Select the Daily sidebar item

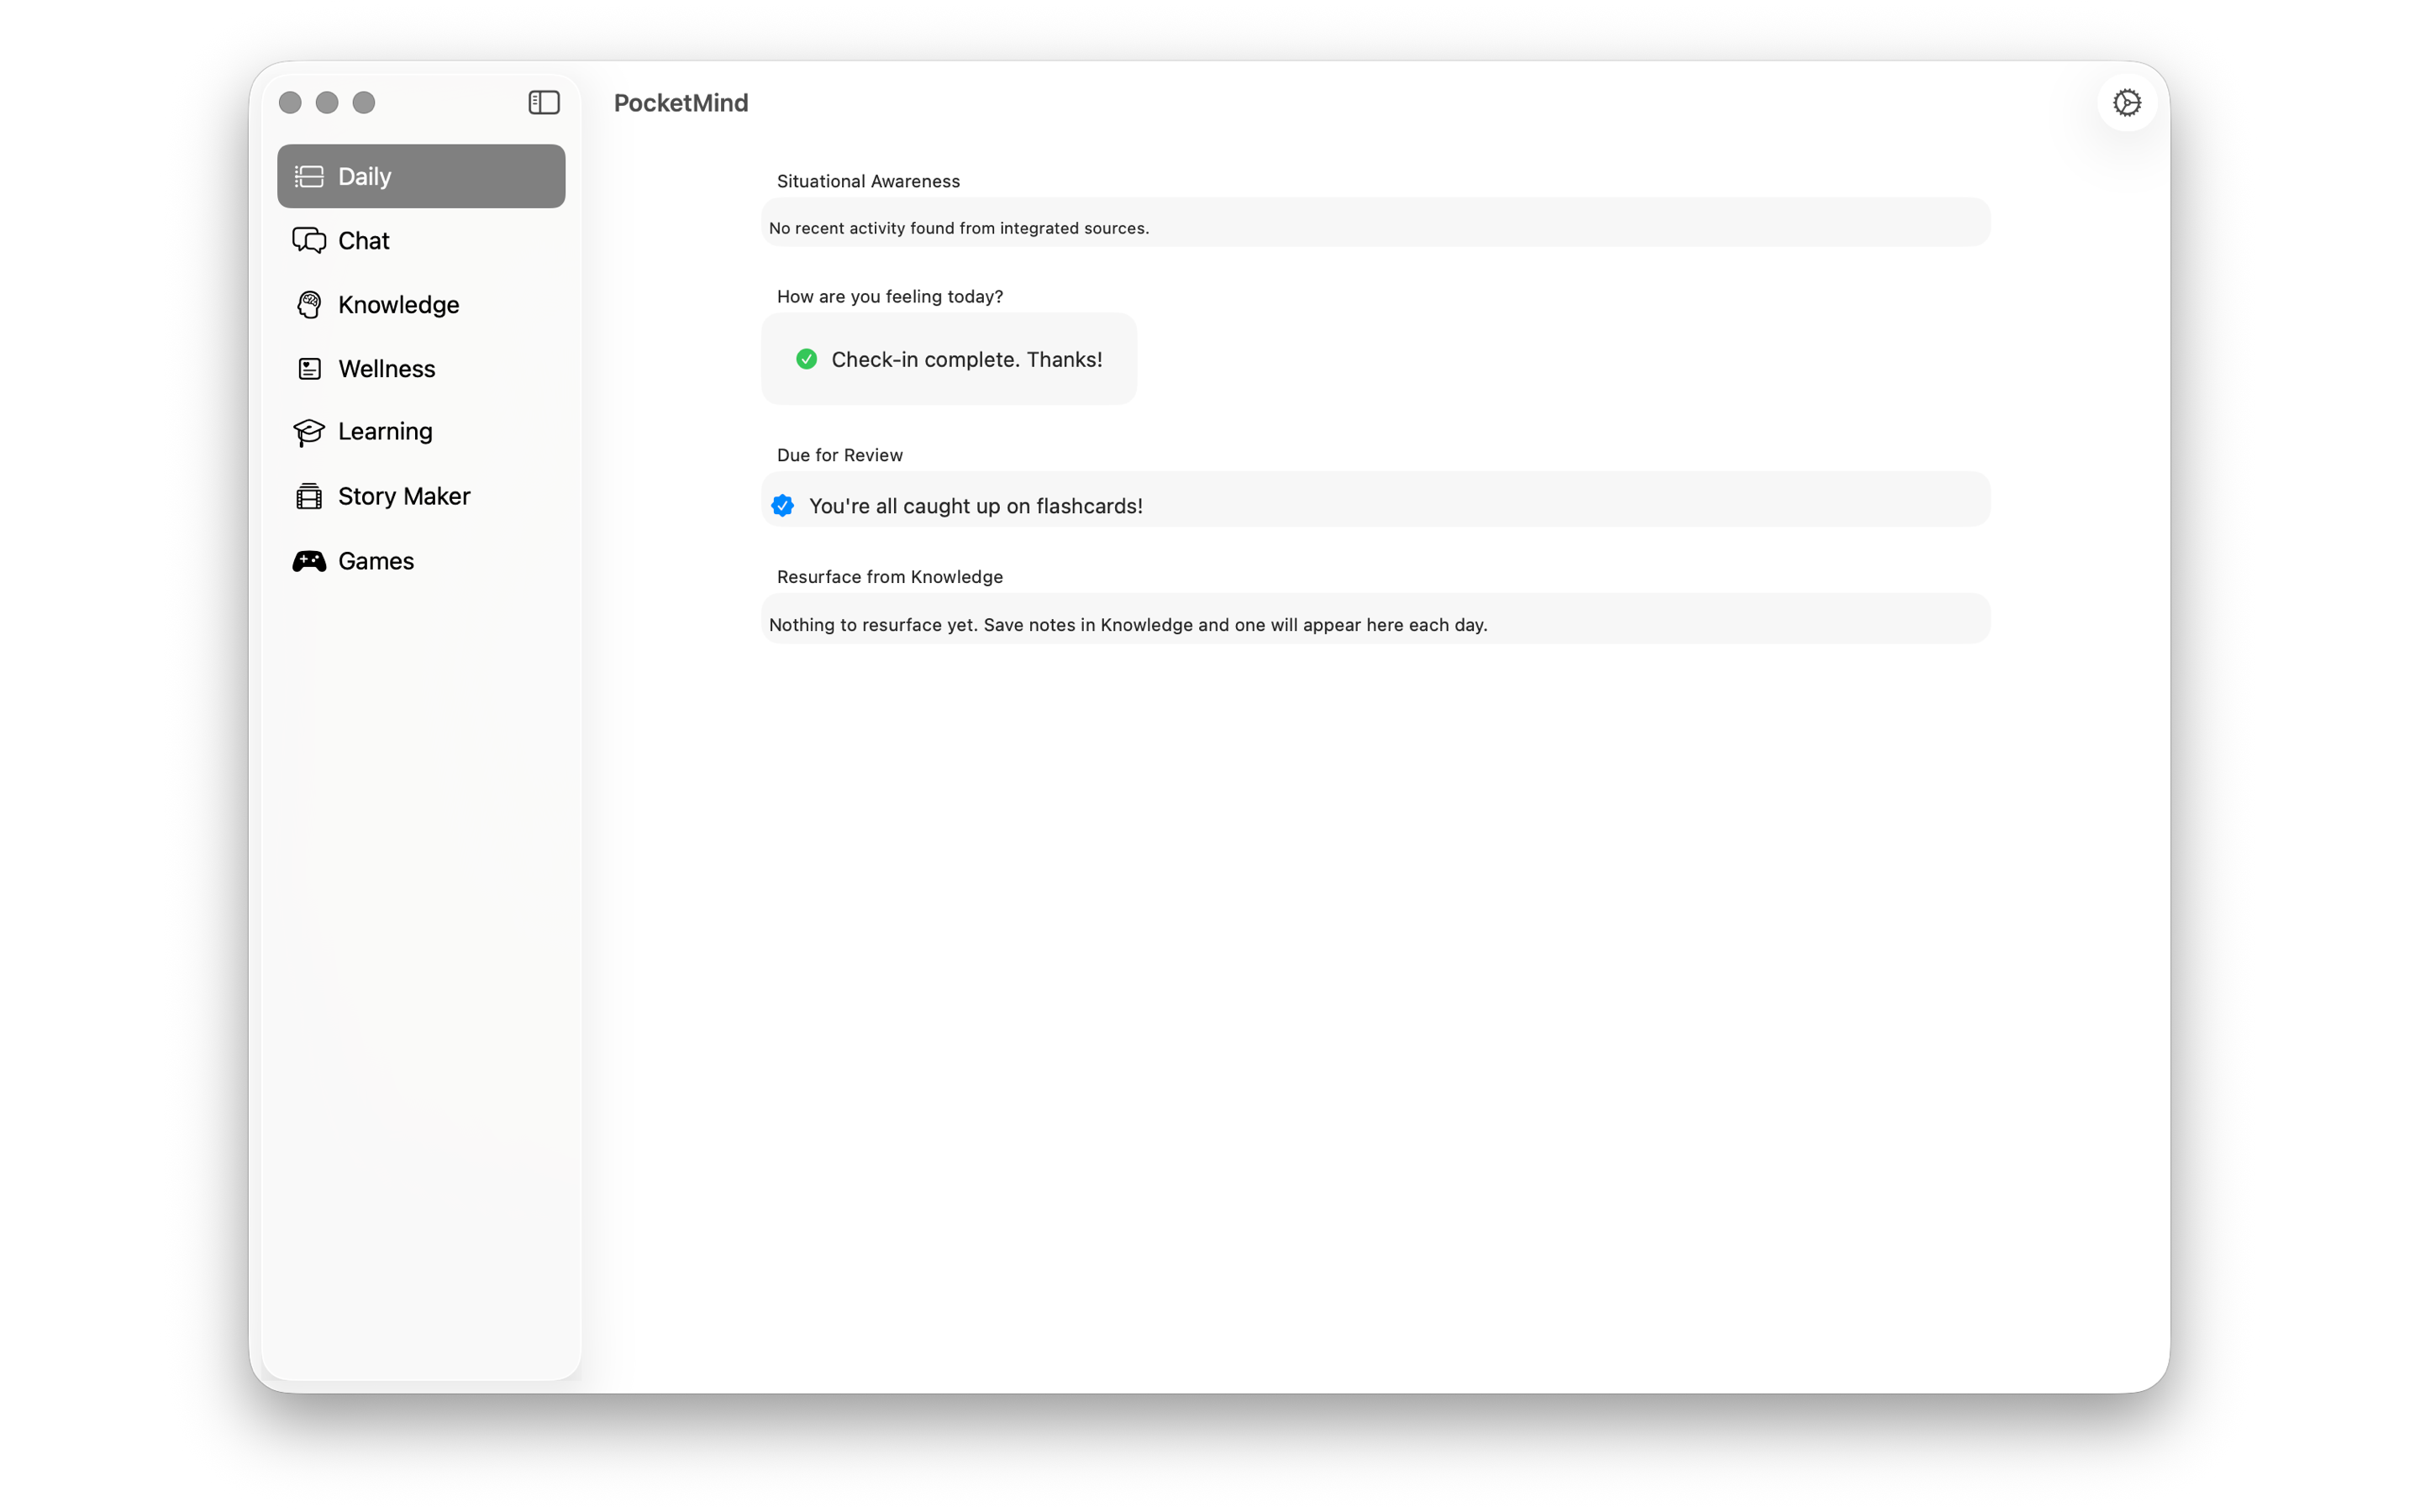[x=421, y=176]
